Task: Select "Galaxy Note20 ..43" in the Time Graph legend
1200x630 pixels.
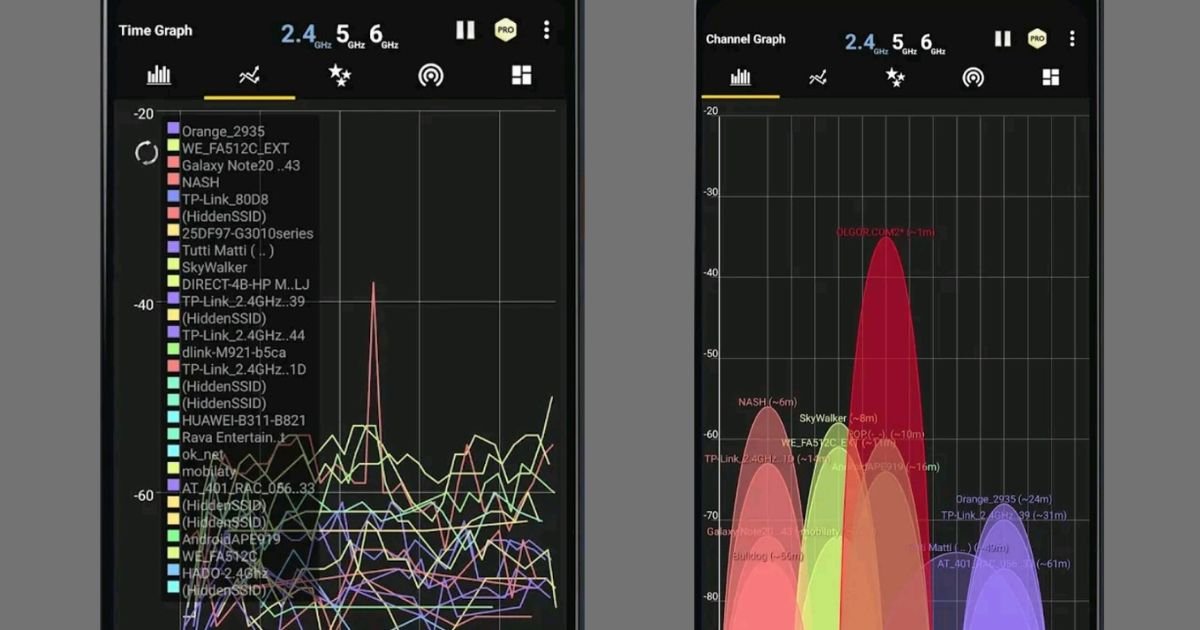Action: (241, 165)
